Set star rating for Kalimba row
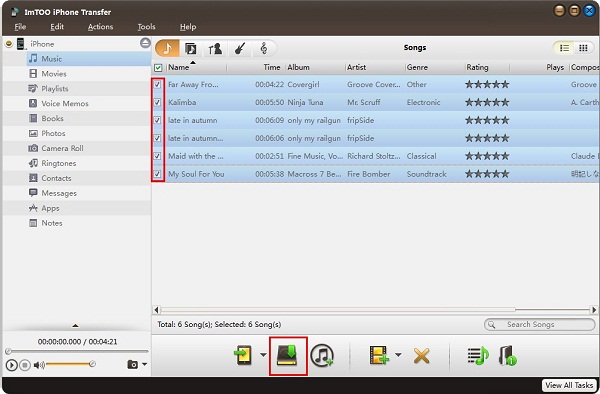600x394 pixels. (487, 102)
